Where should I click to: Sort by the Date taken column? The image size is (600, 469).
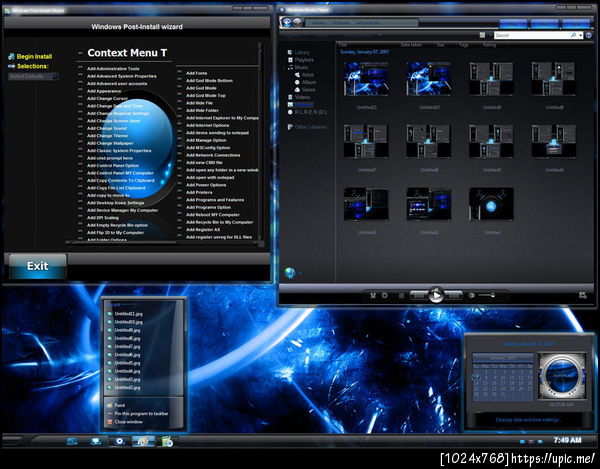point(411,45)
